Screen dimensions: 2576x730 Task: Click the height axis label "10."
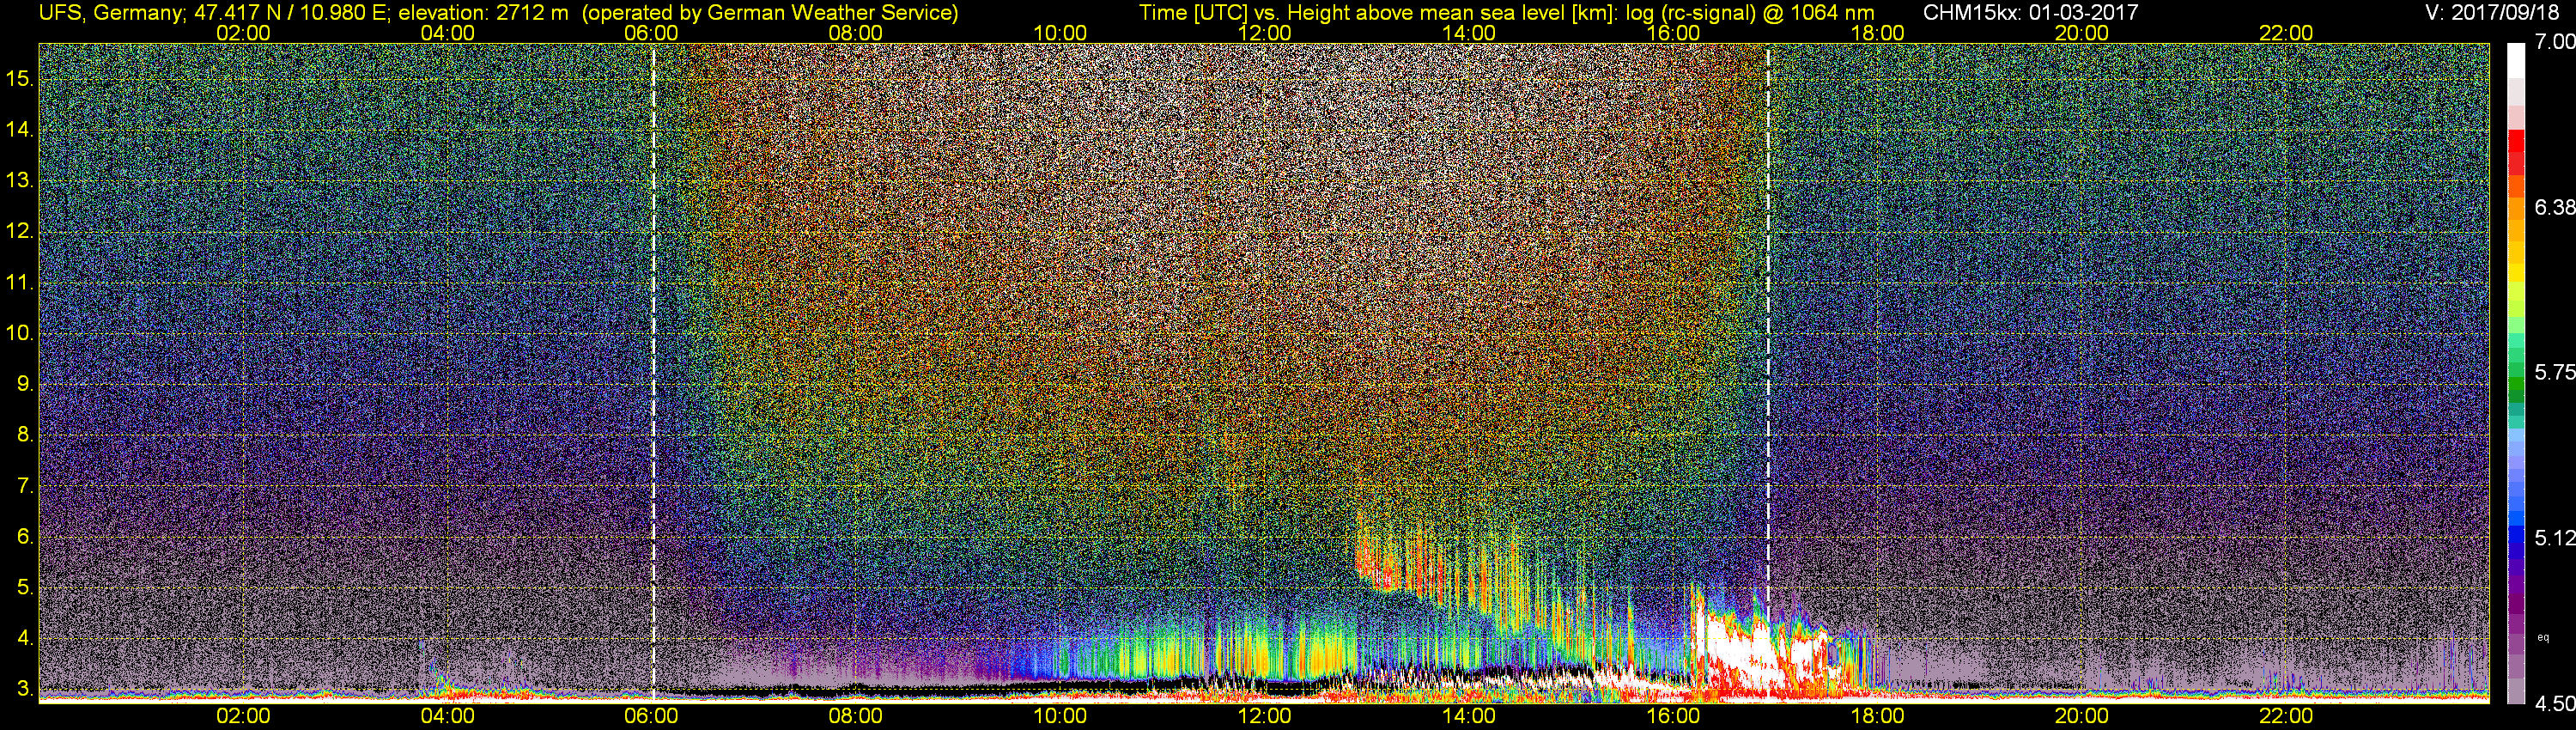tap(20, 333)
